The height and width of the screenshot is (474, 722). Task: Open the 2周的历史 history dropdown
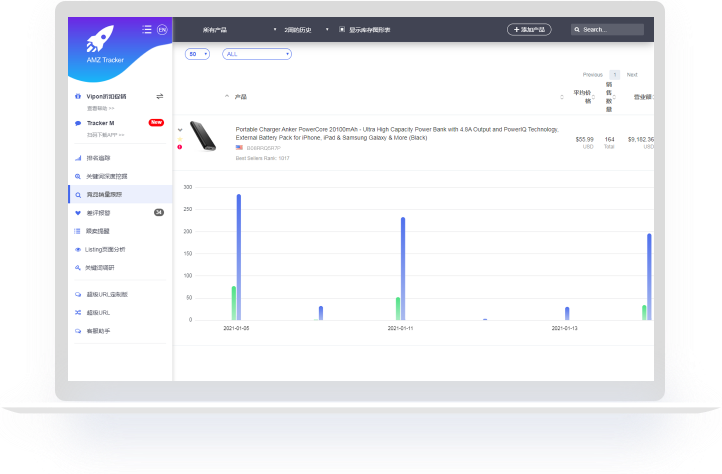click(306, 30)
